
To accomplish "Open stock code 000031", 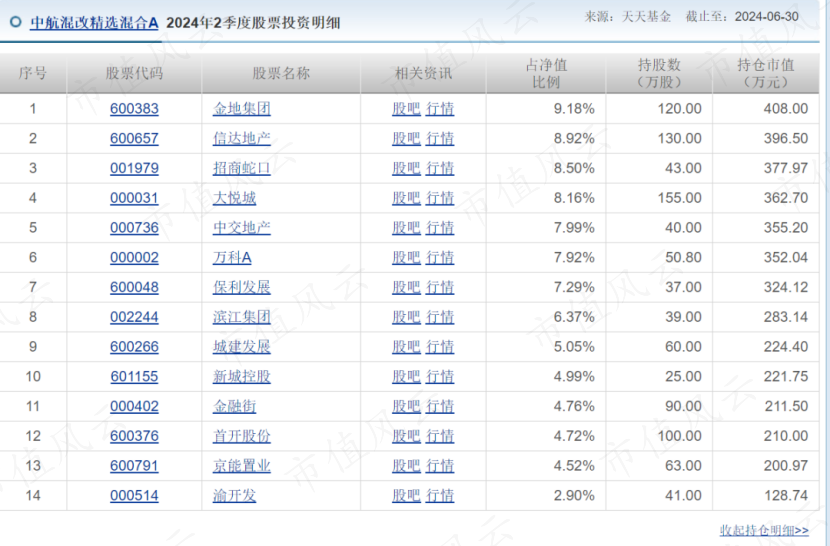I will click(134, 198).
